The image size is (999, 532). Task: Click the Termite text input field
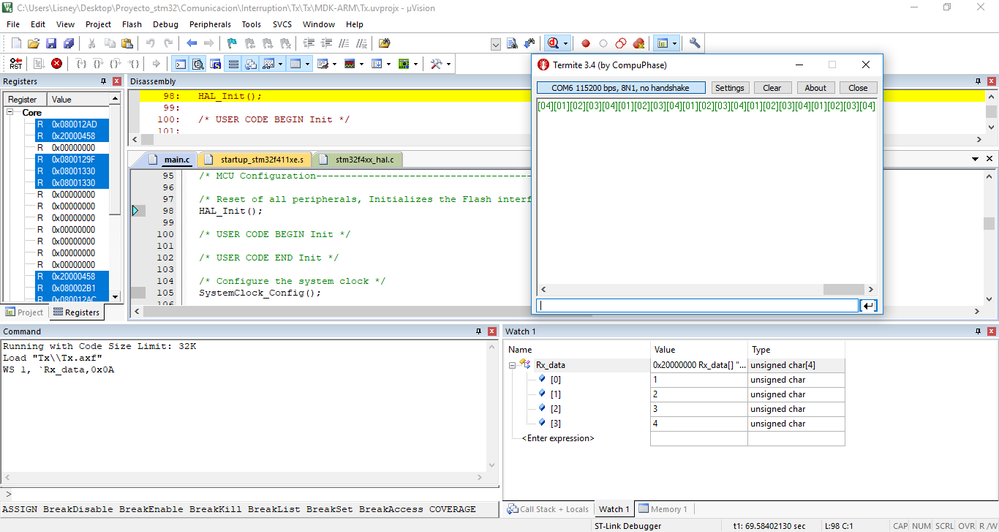tap(697, 306)
